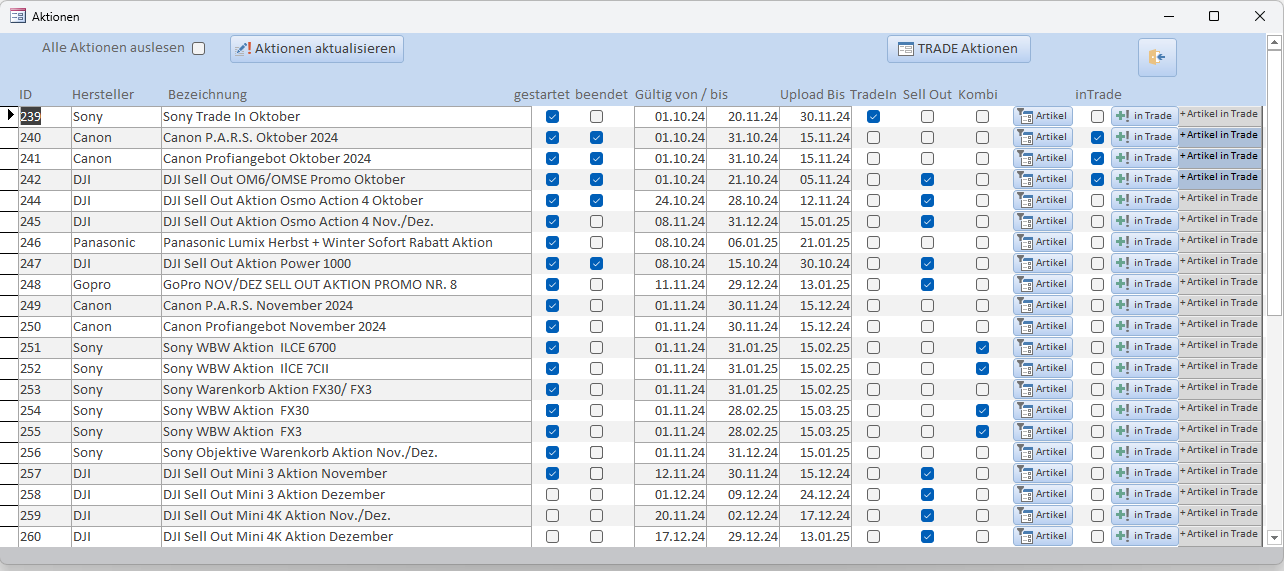Viewport: 1284px width, 571px height.
Task: Click 'in Trade' for Canon P.A.R.S. Oktober 2024
Action: pyautogui.click(x=1144, y=137)
